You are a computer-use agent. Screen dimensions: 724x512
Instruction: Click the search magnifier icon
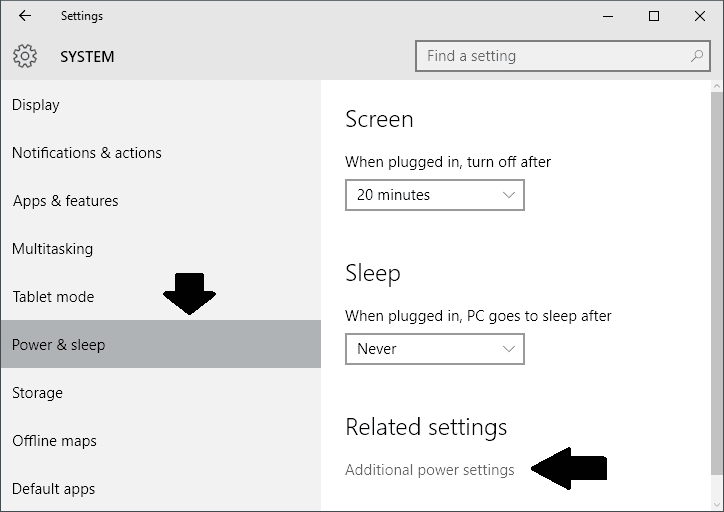point(697,56)
